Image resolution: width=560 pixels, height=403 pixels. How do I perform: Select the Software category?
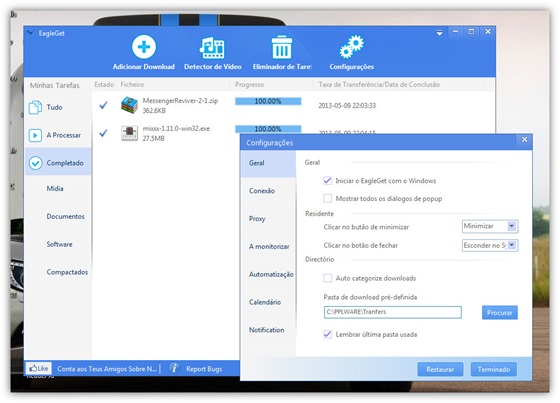59,244
